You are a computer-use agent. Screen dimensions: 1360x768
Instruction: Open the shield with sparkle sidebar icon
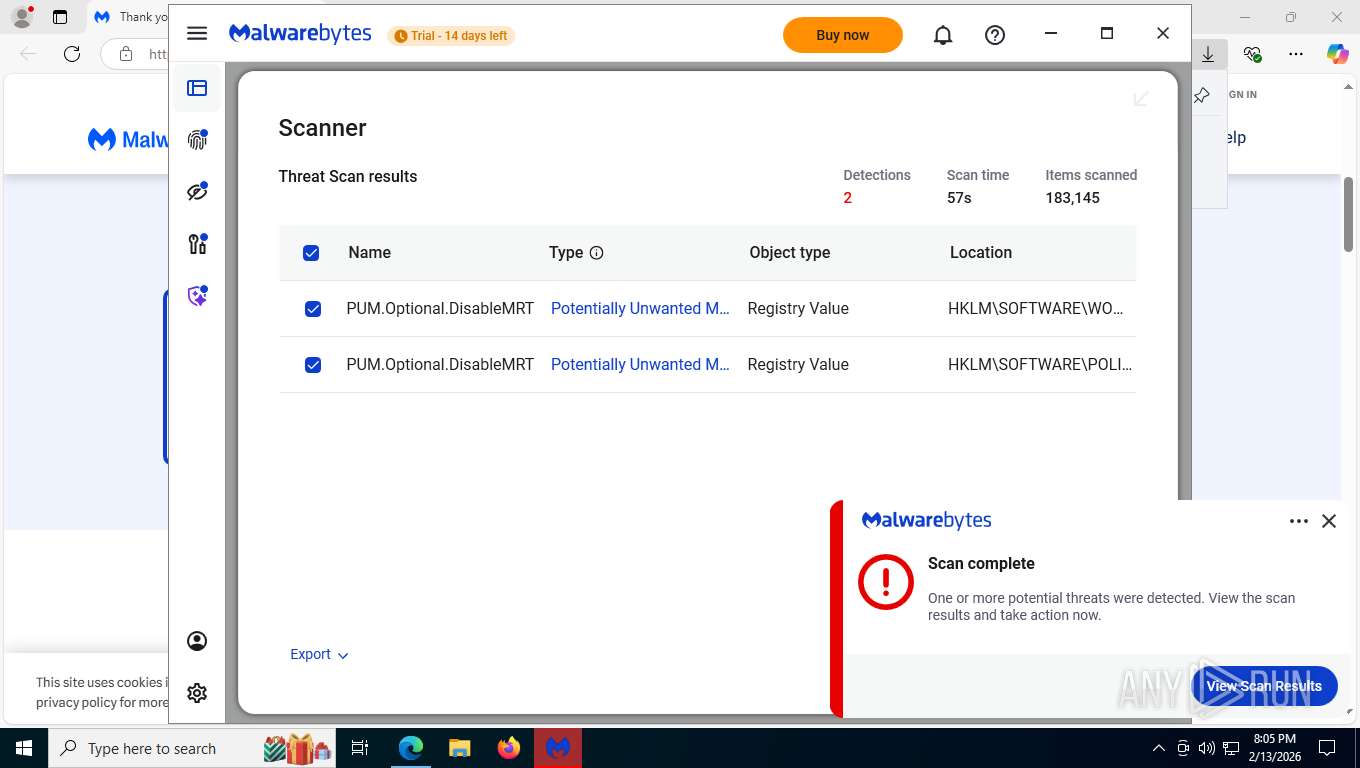click(197, 296)
